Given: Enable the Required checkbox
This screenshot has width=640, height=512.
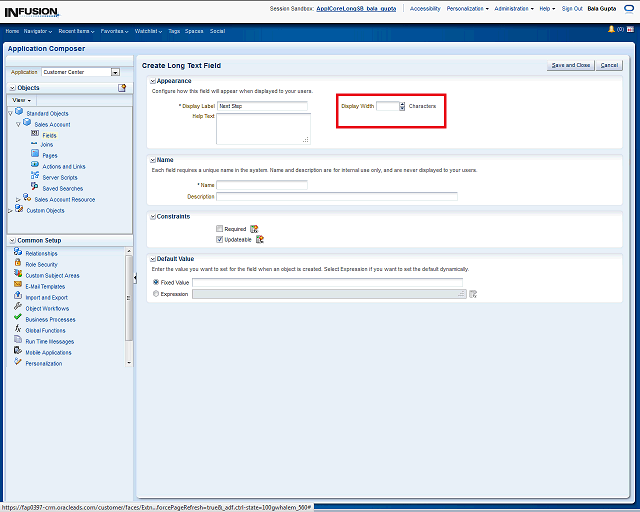Looking at the screenshot, I should point(220,229).
